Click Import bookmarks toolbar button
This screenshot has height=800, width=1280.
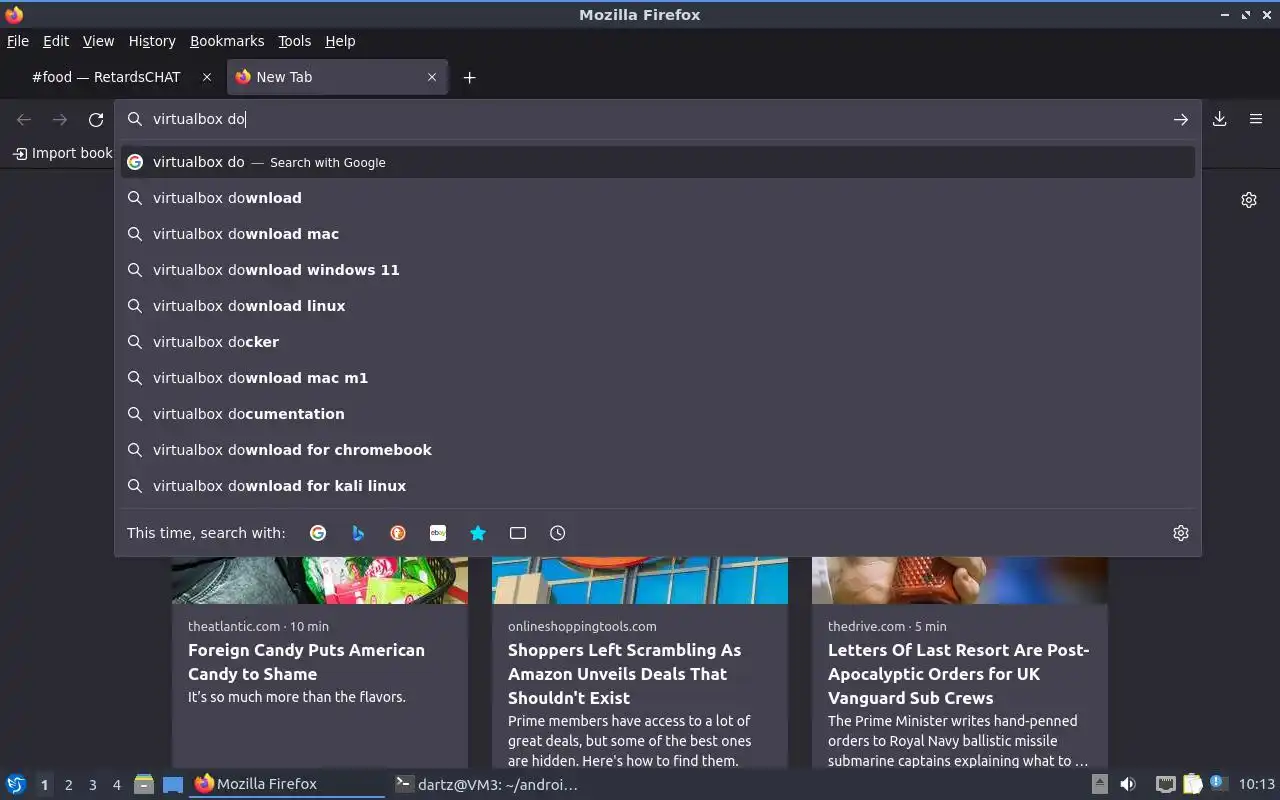pyautogui.click(x=62, y=153)
